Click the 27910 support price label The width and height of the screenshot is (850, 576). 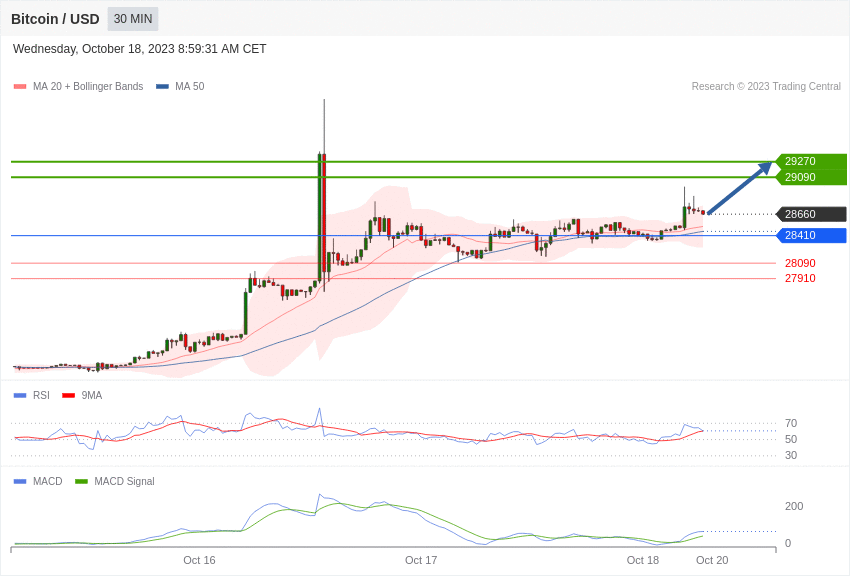(x=800, y=278)
